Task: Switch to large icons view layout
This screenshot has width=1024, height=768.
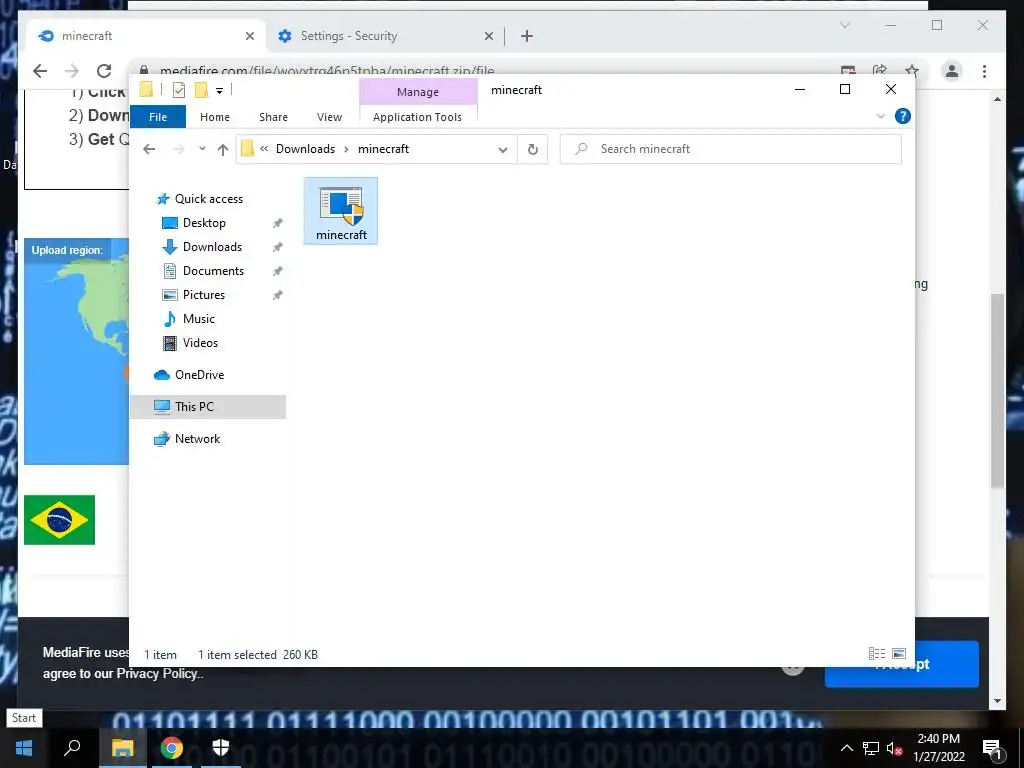Action: tap(899, 654)
